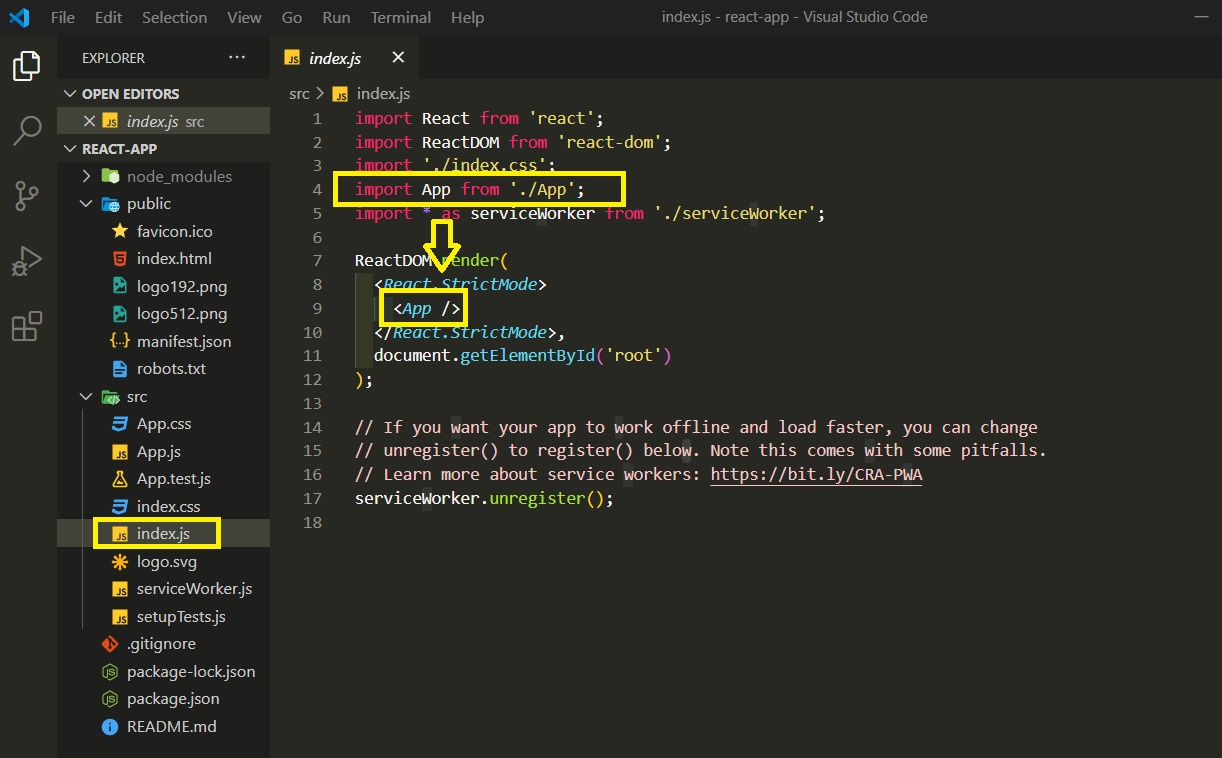Open the View menu
Image resolution: width=1222 pixels, height=758 pixels.
click(244, 17)
